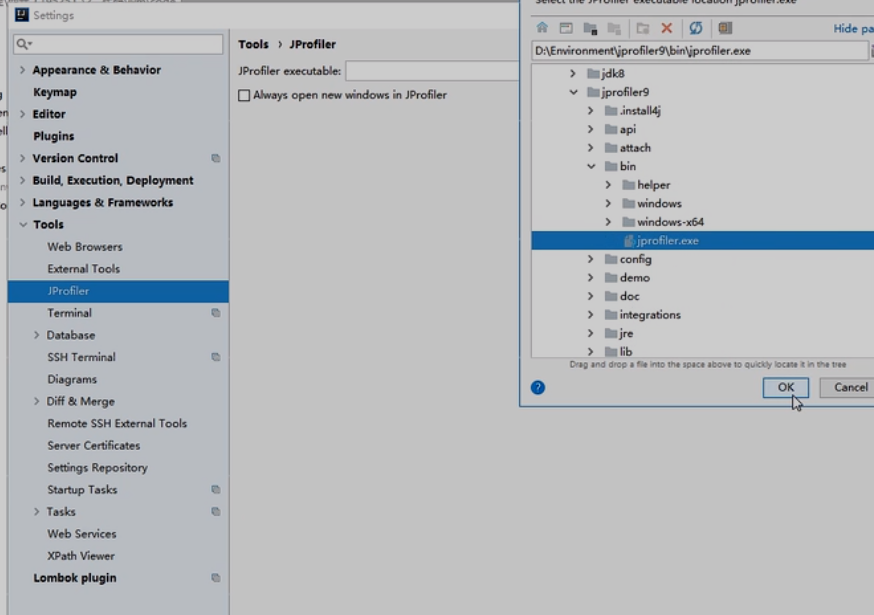This screenshot has height=615, width=874.
Task: Click the project-level icon beside Startup Tasks
Action: (x=216, y=490)
